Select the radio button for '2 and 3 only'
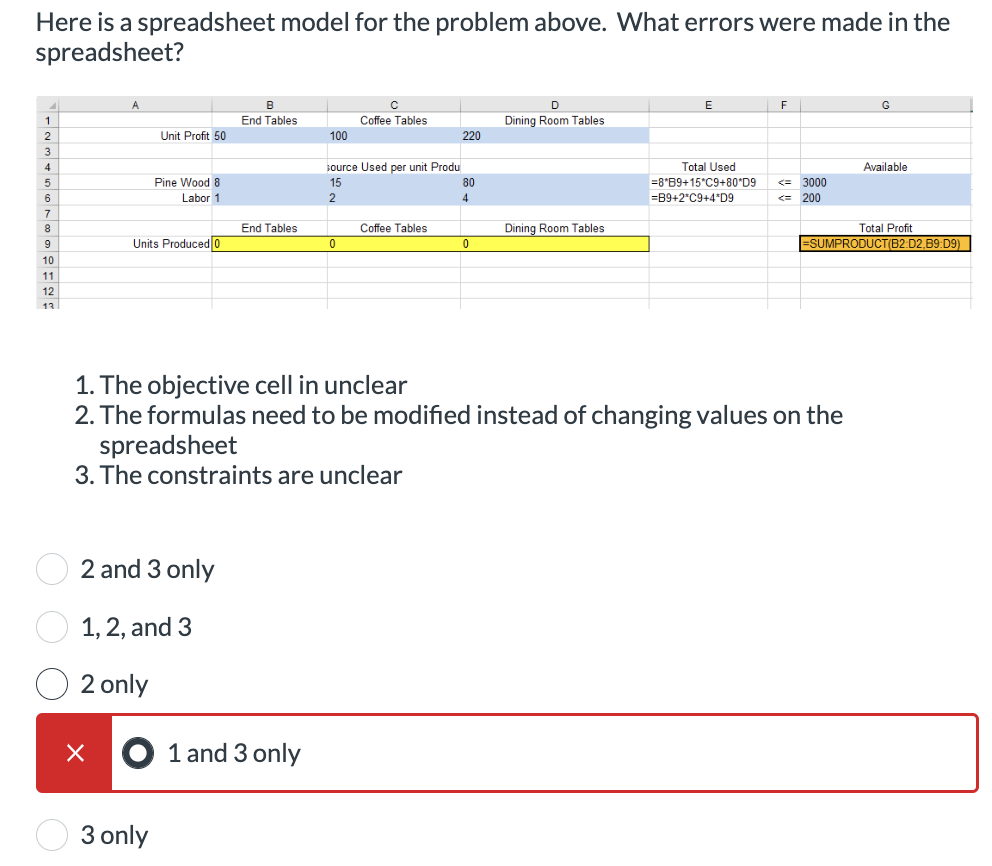 pos(52,569)
